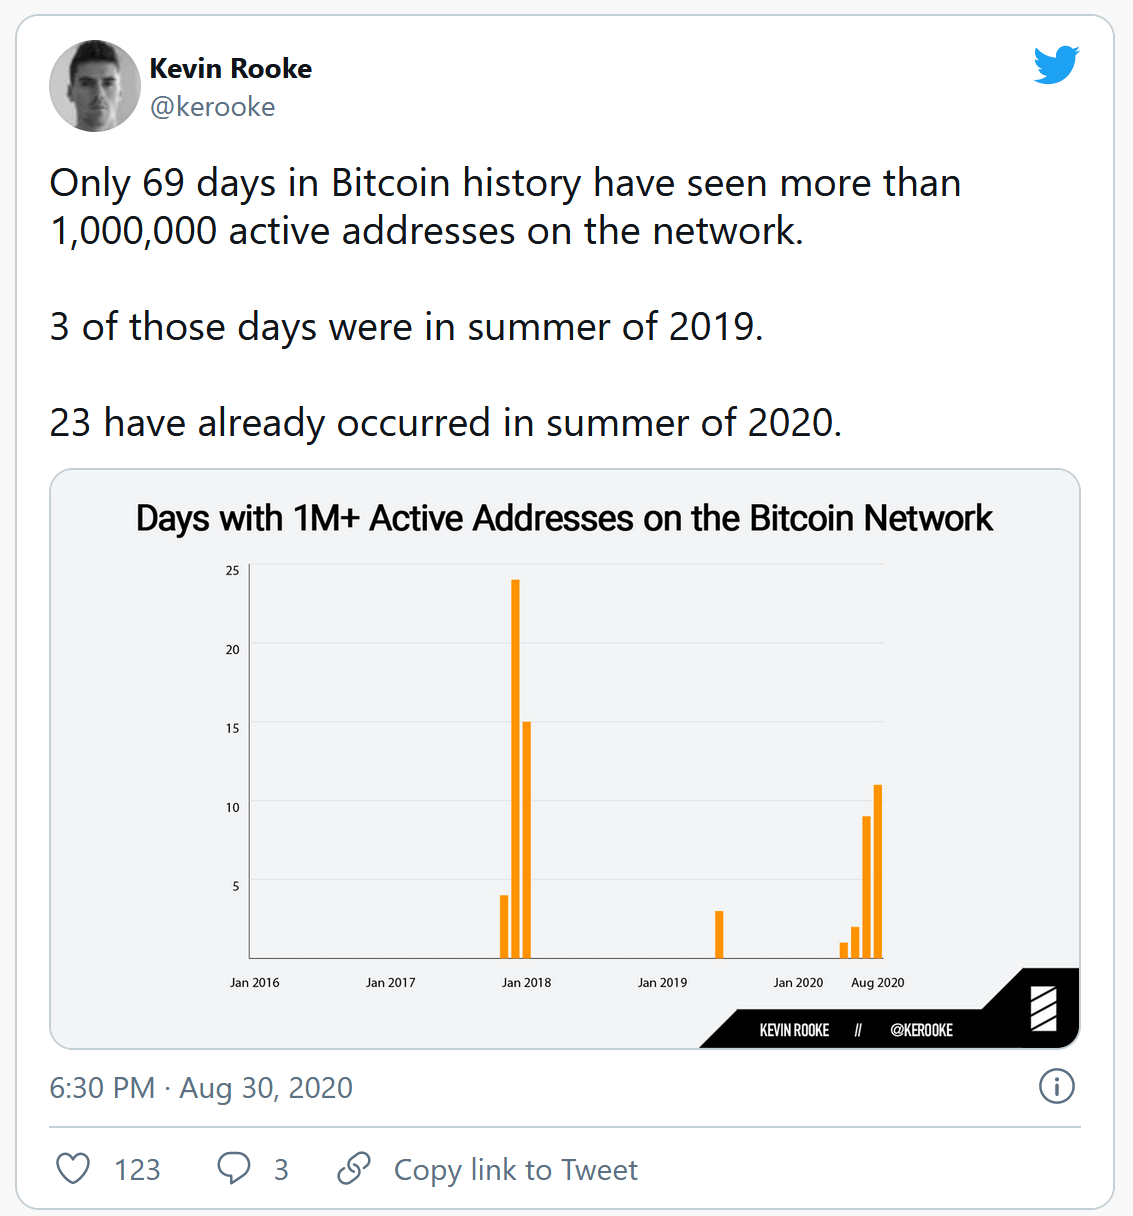Like the tweet with heart icon
This screenshot has width=1133, height=1216.
click(x=73, y=1168)
